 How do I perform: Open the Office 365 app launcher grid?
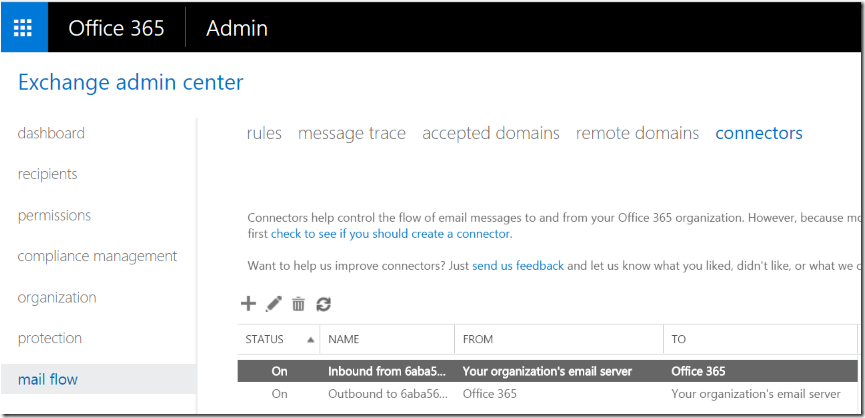(x=23, y=28)
